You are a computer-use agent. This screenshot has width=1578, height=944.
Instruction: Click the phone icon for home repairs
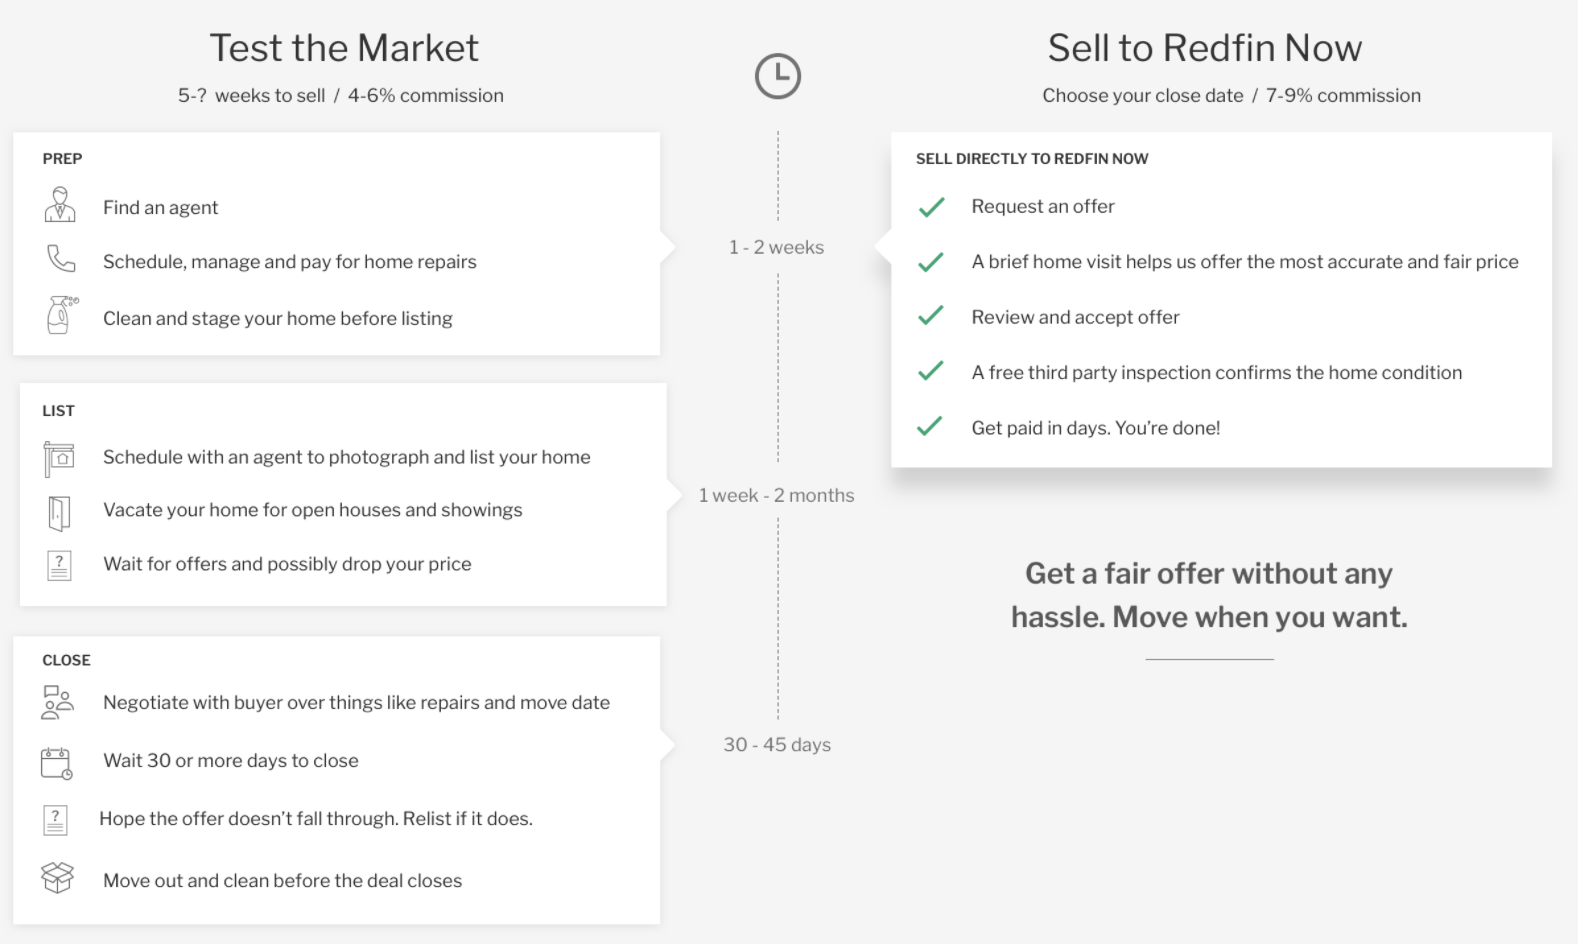(x=61, y=258)
